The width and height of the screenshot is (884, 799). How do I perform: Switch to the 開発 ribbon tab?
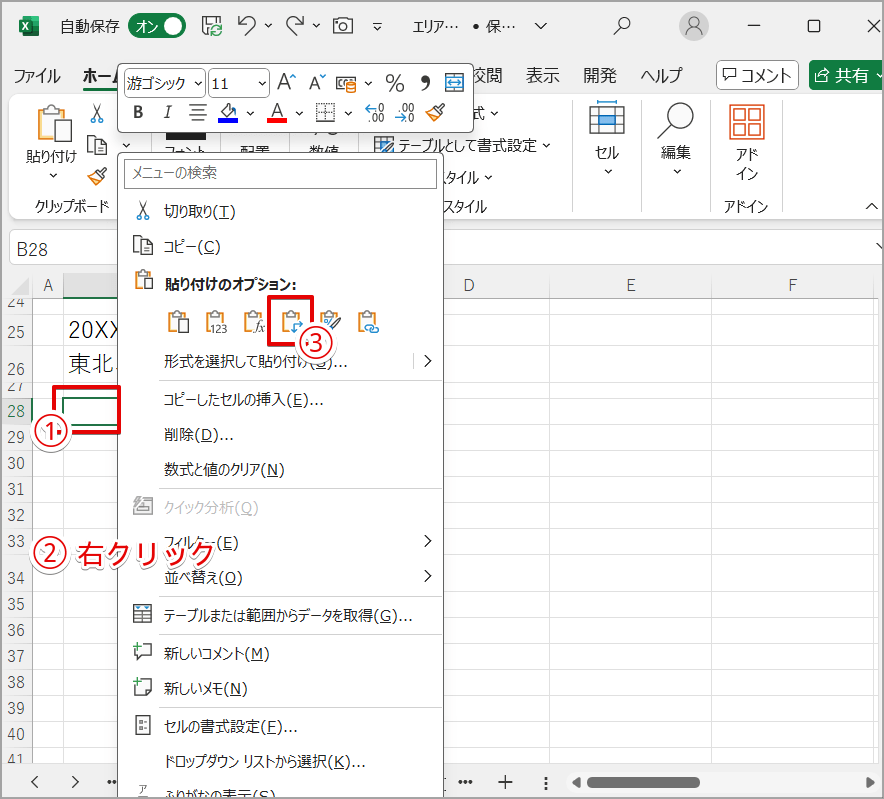click(x=600, y=75)
